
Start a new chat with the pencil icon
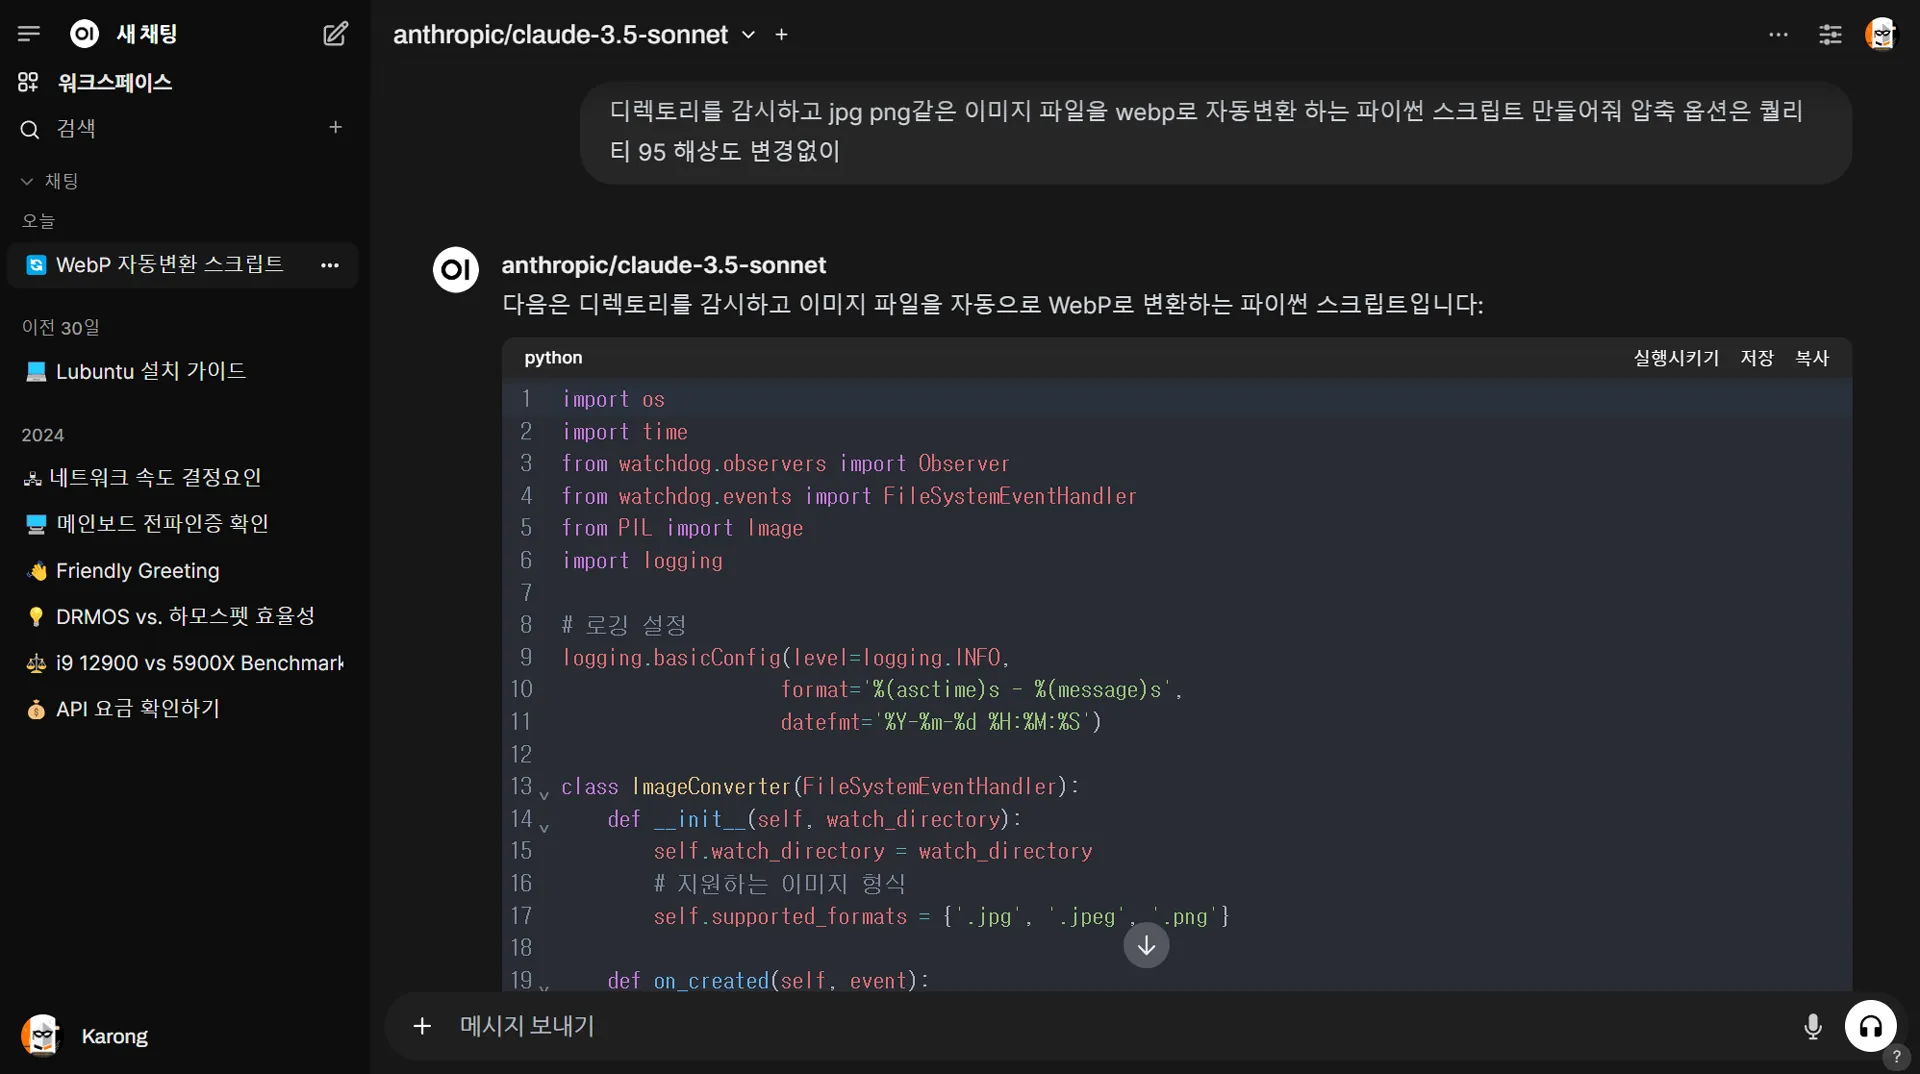[x=335, y=34]
